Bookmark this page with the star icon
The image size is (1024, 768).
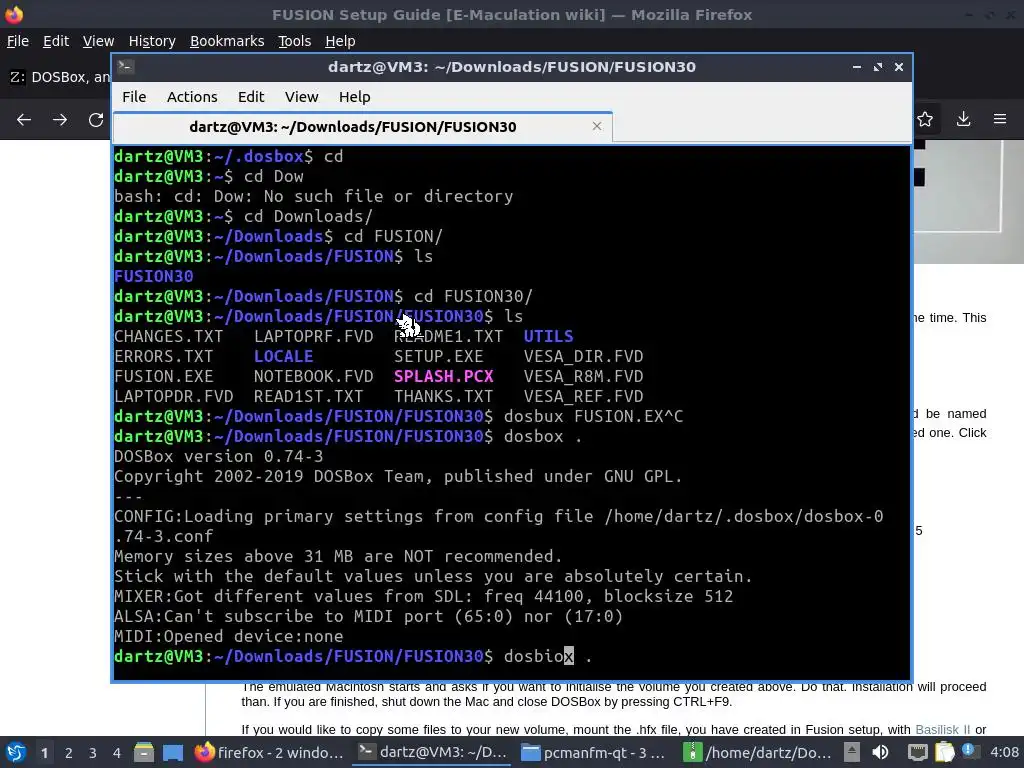[x=925, y=120]
